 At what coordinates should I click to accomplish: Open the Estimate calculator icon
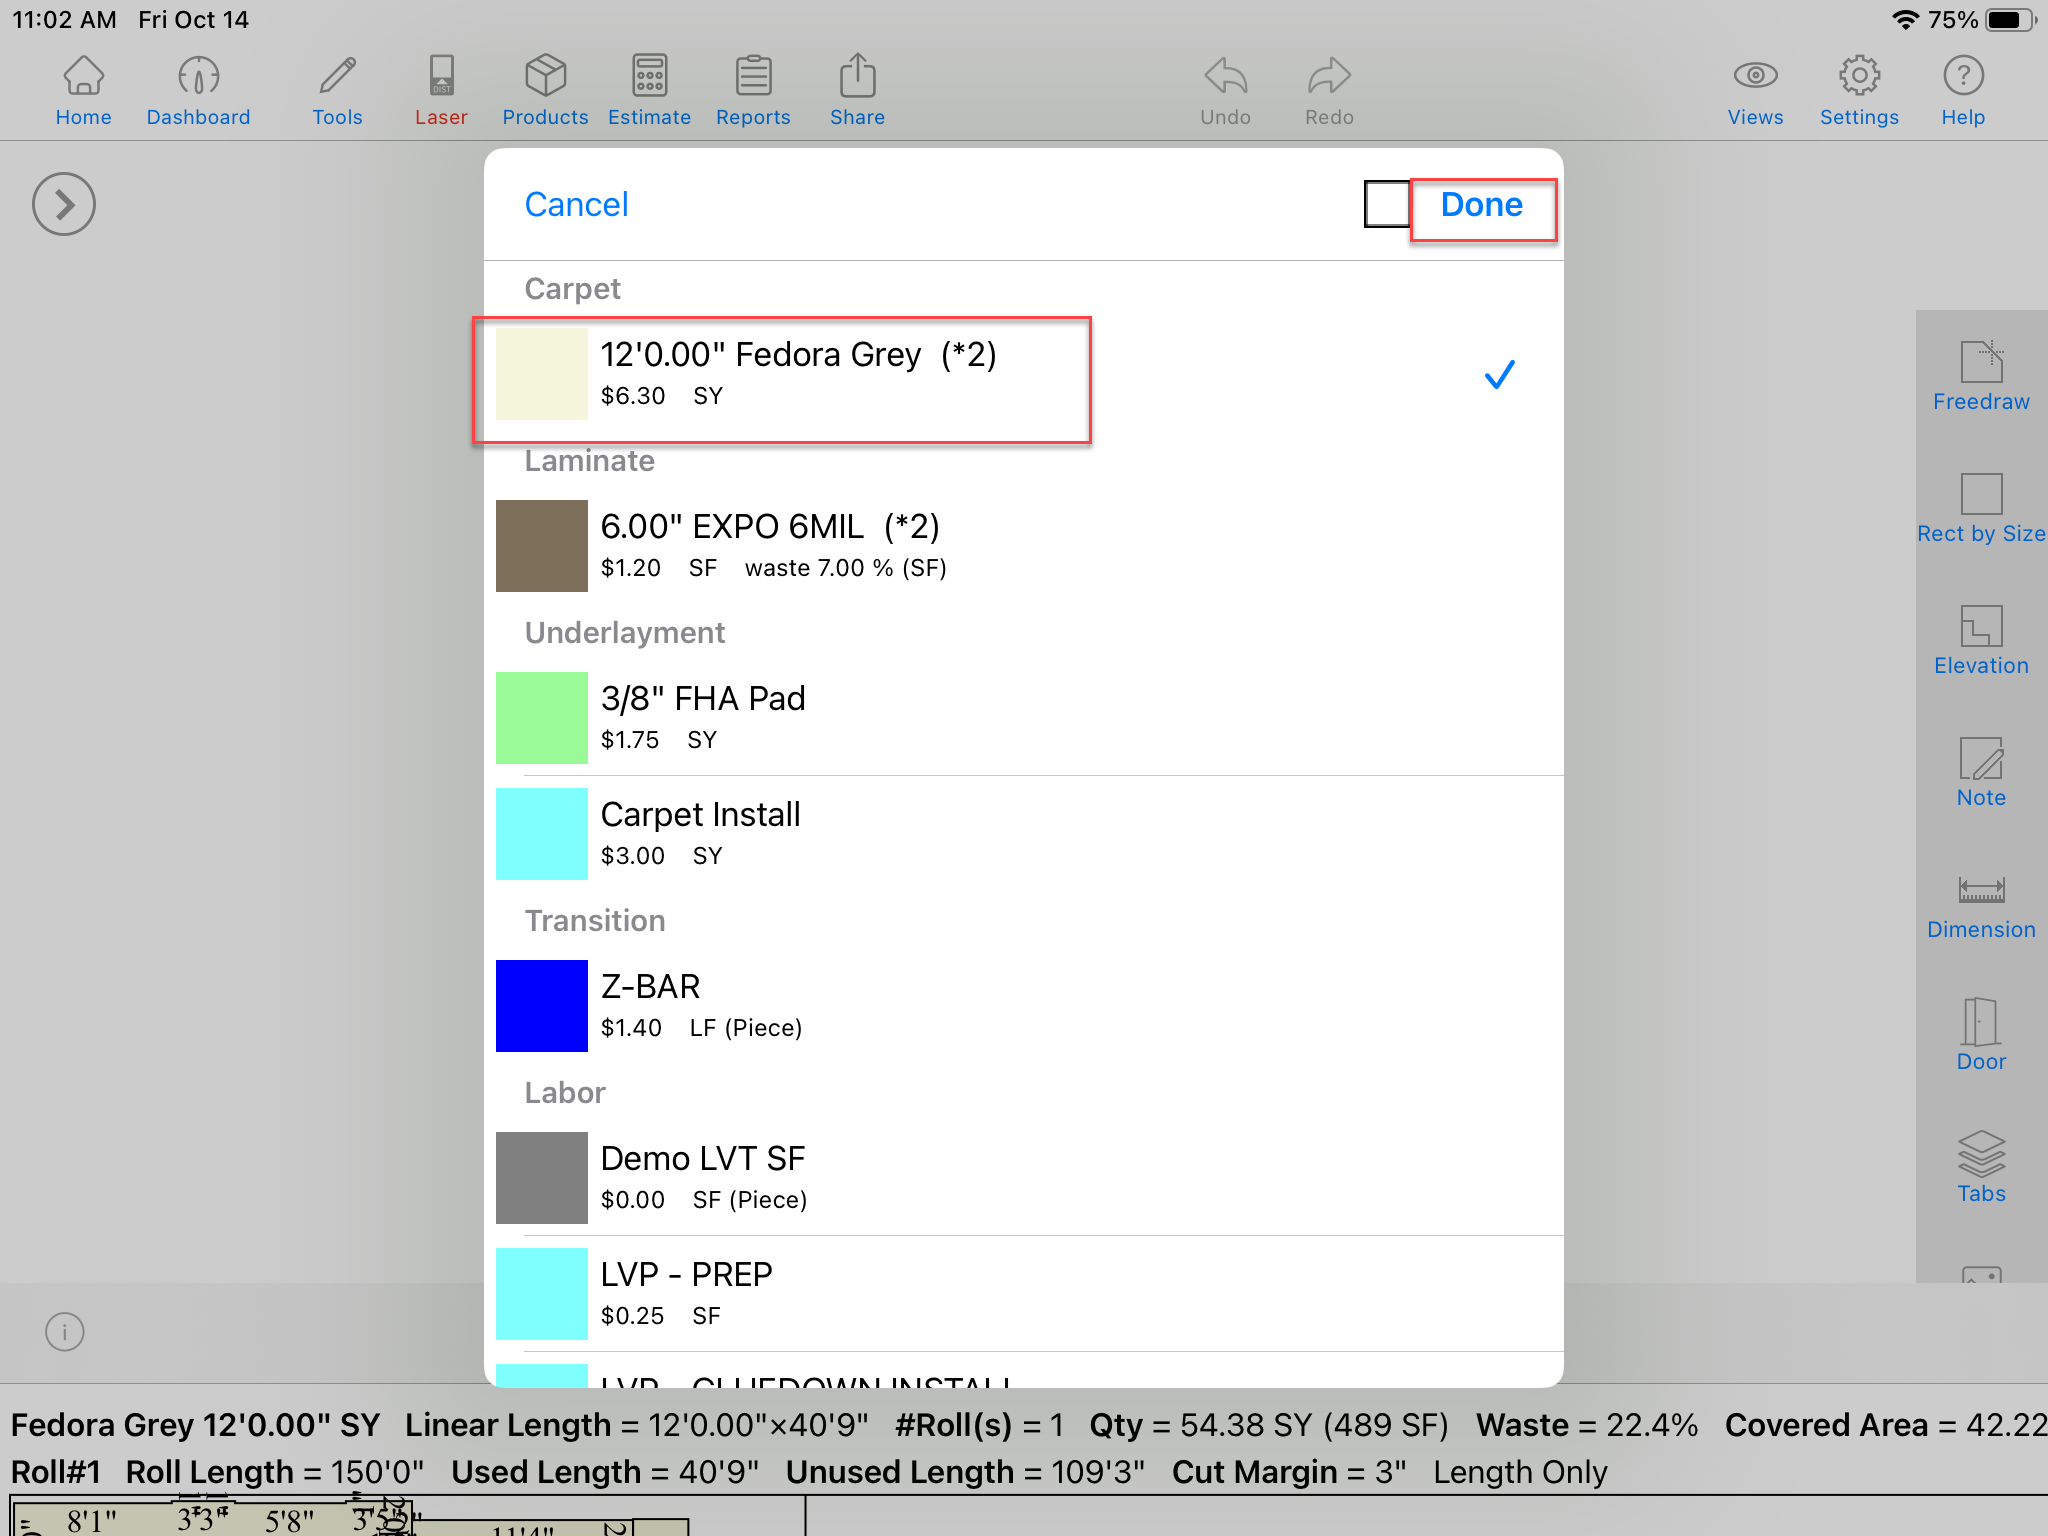click(649, 91)
